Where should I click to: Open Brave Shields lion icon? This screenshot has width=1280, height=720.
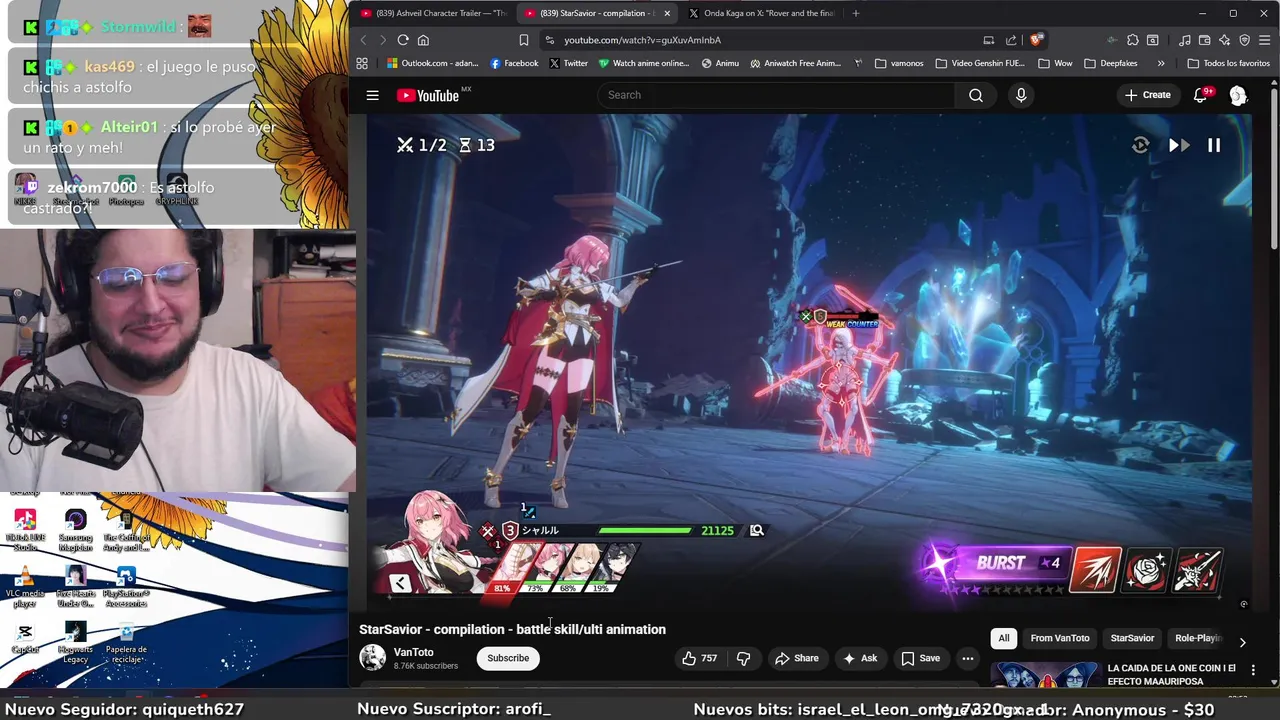(1036, 40)
